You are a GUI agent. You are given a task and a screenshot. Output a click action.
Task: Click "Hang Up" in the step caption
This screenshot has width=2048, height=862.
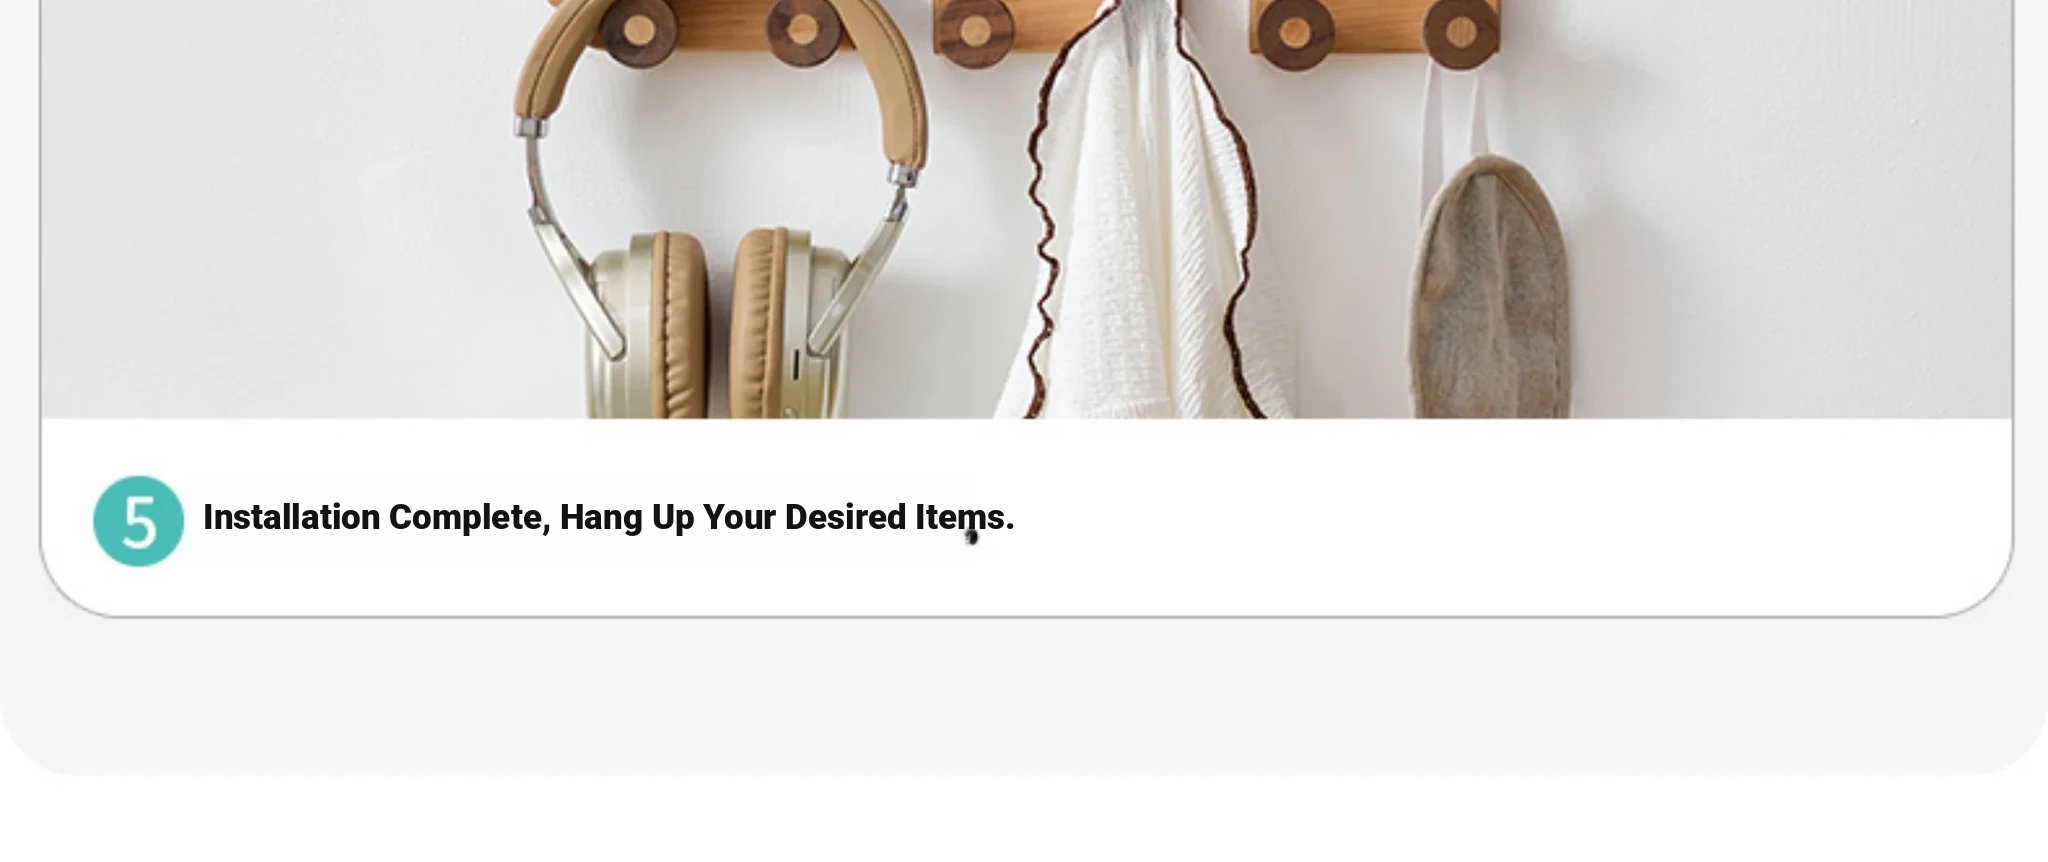pos(627,518)
